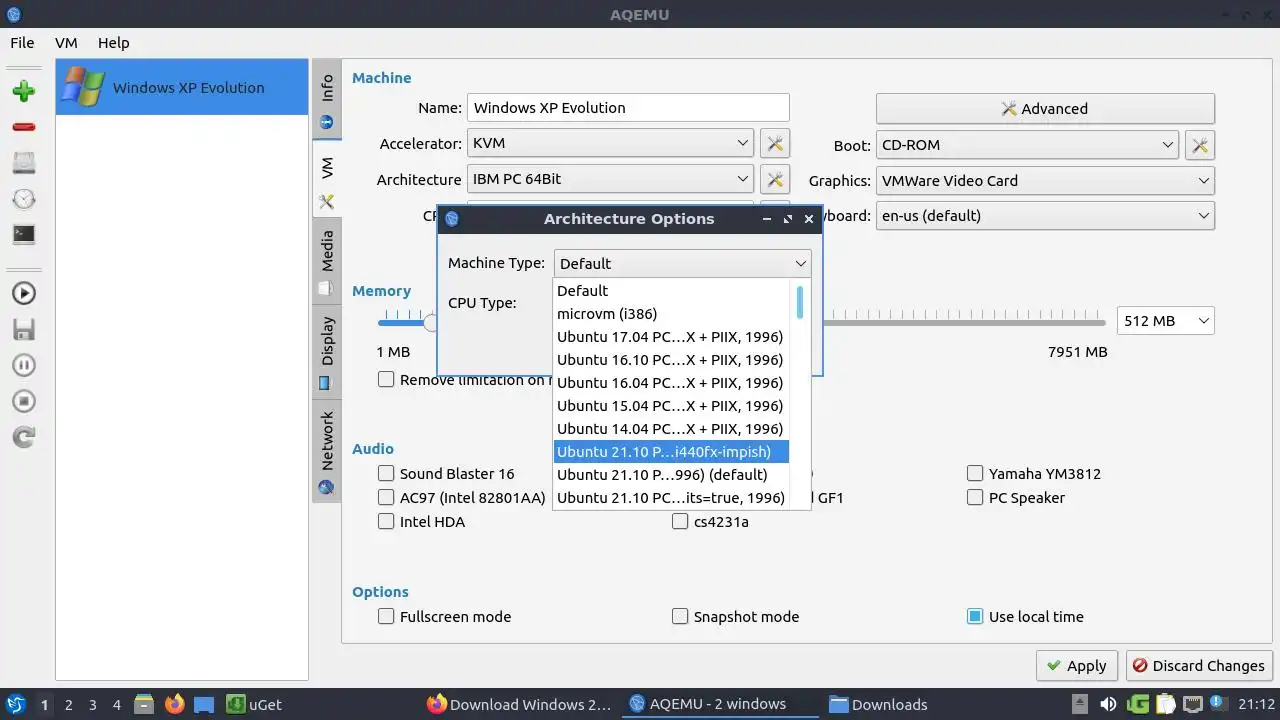Screen dimensions: 1280x720
Task: Stop the VM using the stop icon
Action: (x=24, y=401)
